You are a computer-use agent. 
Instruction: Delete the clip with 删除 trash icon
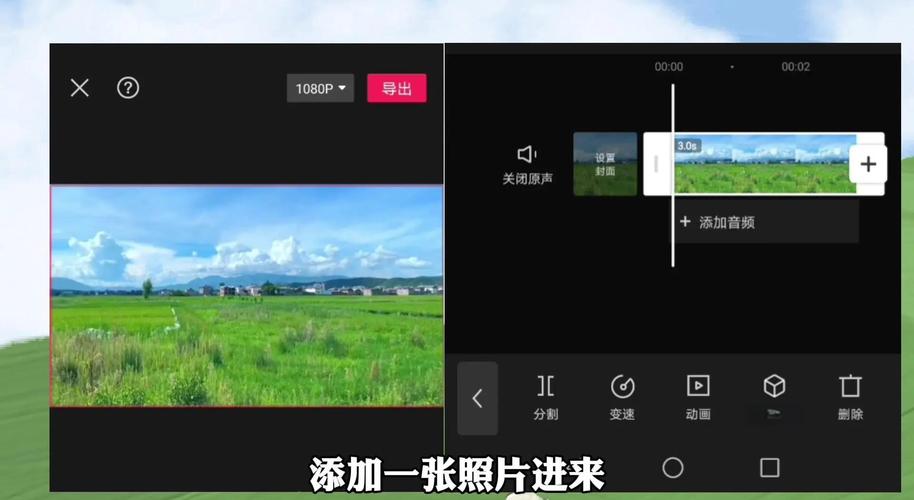point(850,396)
